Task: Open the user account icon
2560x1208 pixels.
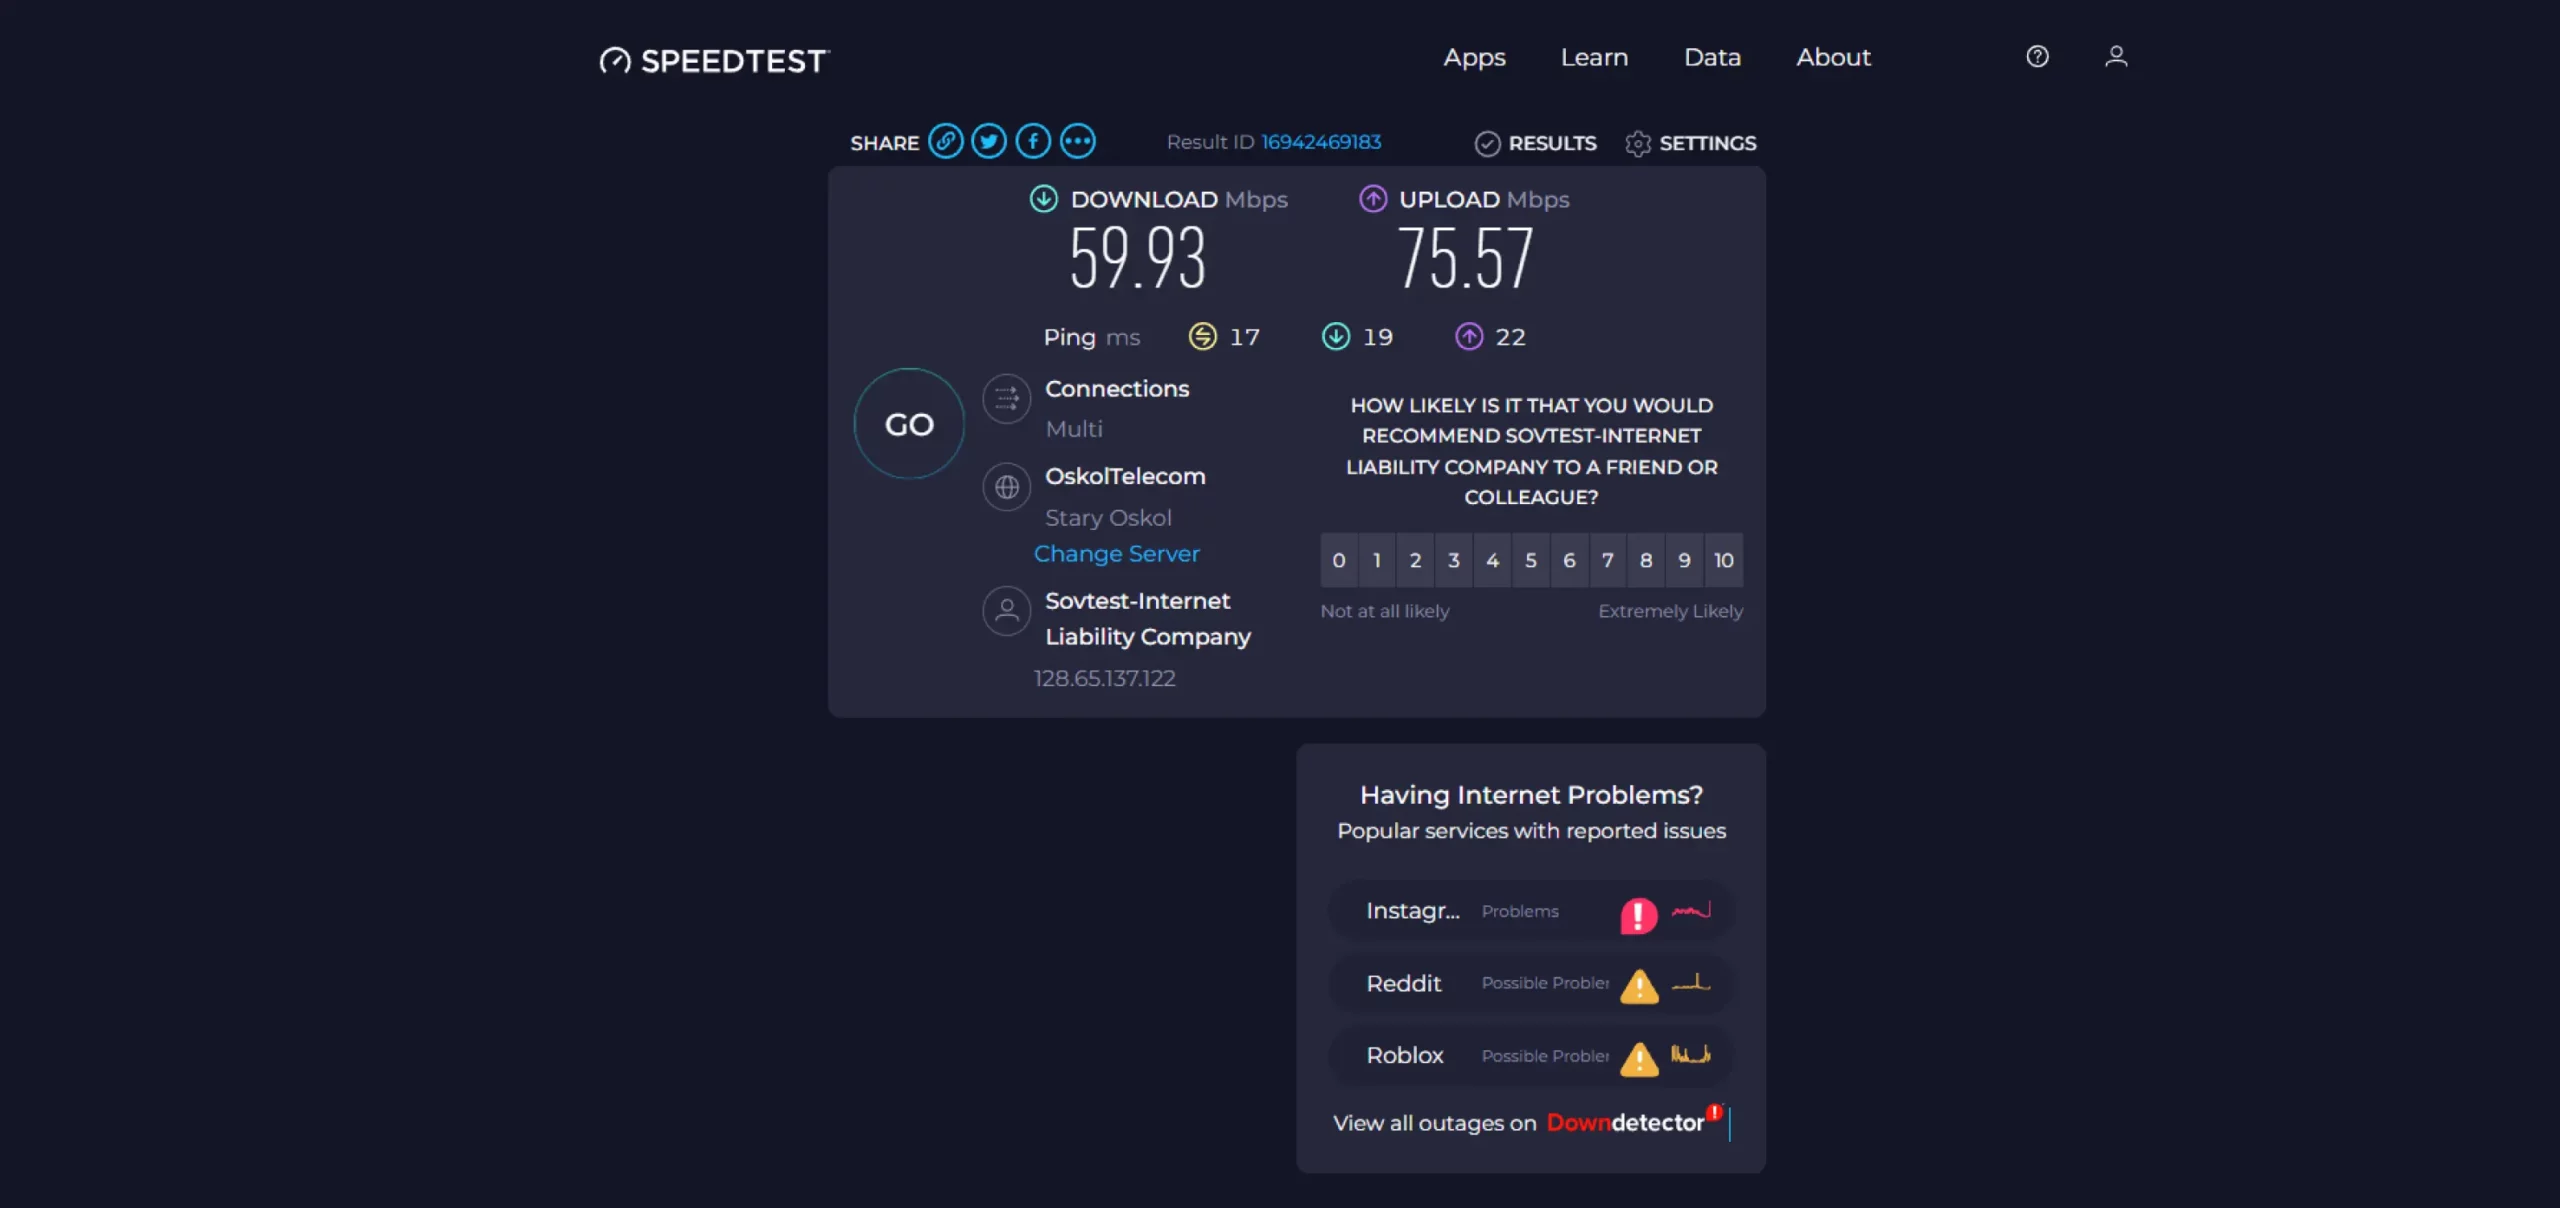Action: pos(2116,57)
